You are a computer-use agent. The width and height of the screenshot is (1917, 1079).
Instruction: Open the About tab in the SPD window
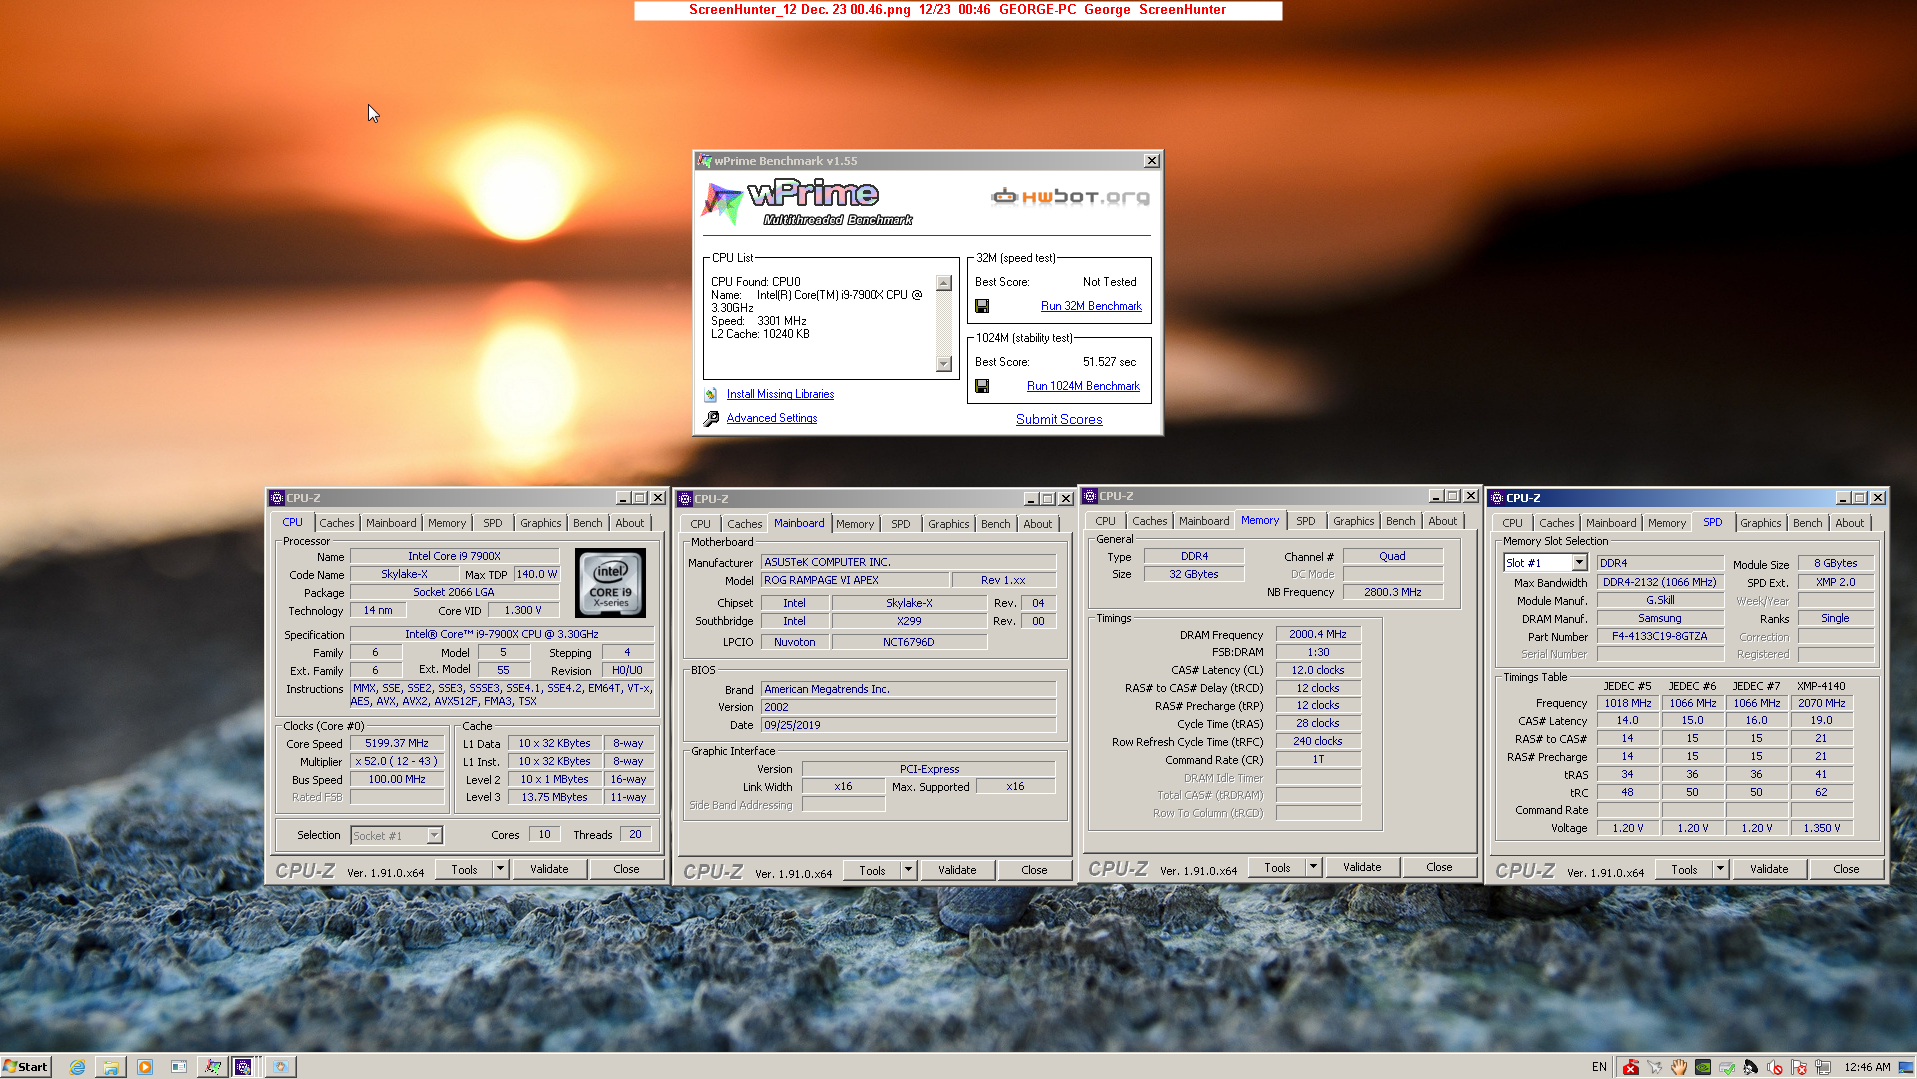point(1849,523)
